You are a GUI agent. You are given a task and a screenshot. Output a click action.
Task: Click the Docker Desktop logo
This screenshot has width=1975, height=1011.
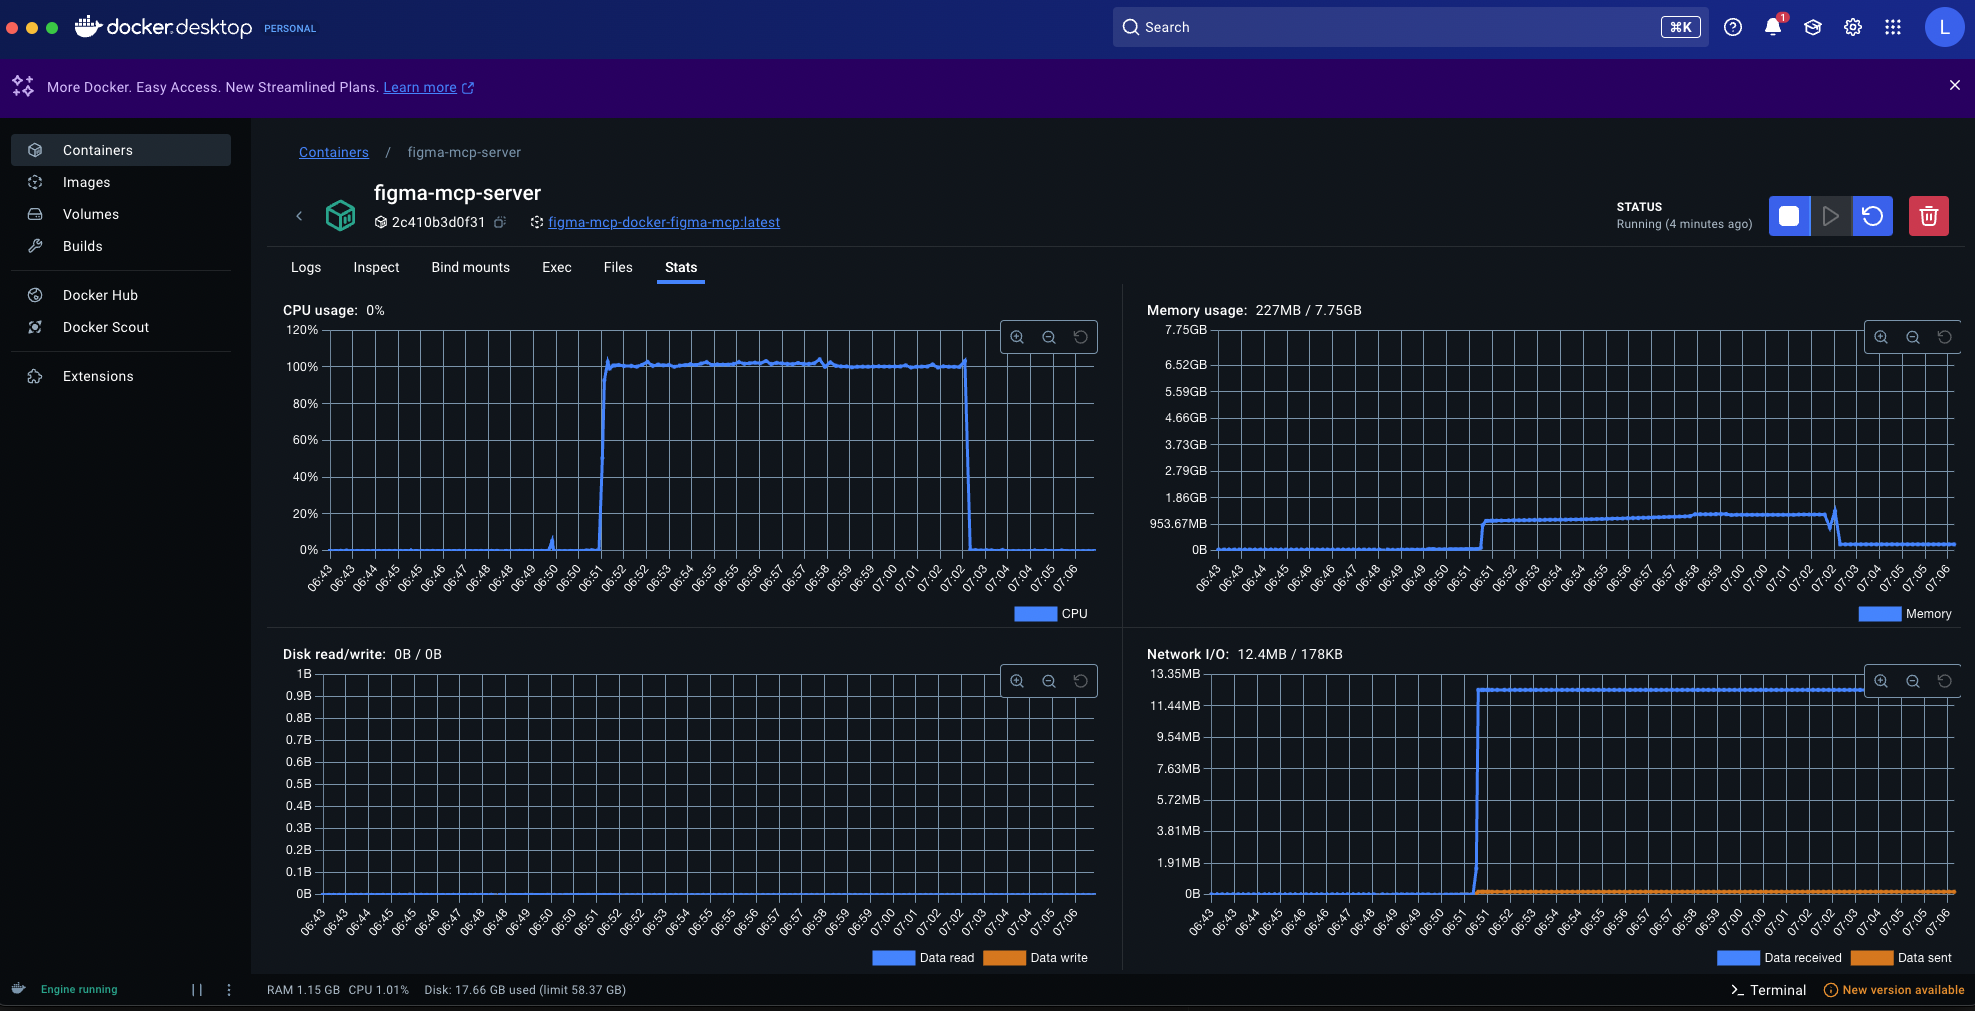click(164, 27)
